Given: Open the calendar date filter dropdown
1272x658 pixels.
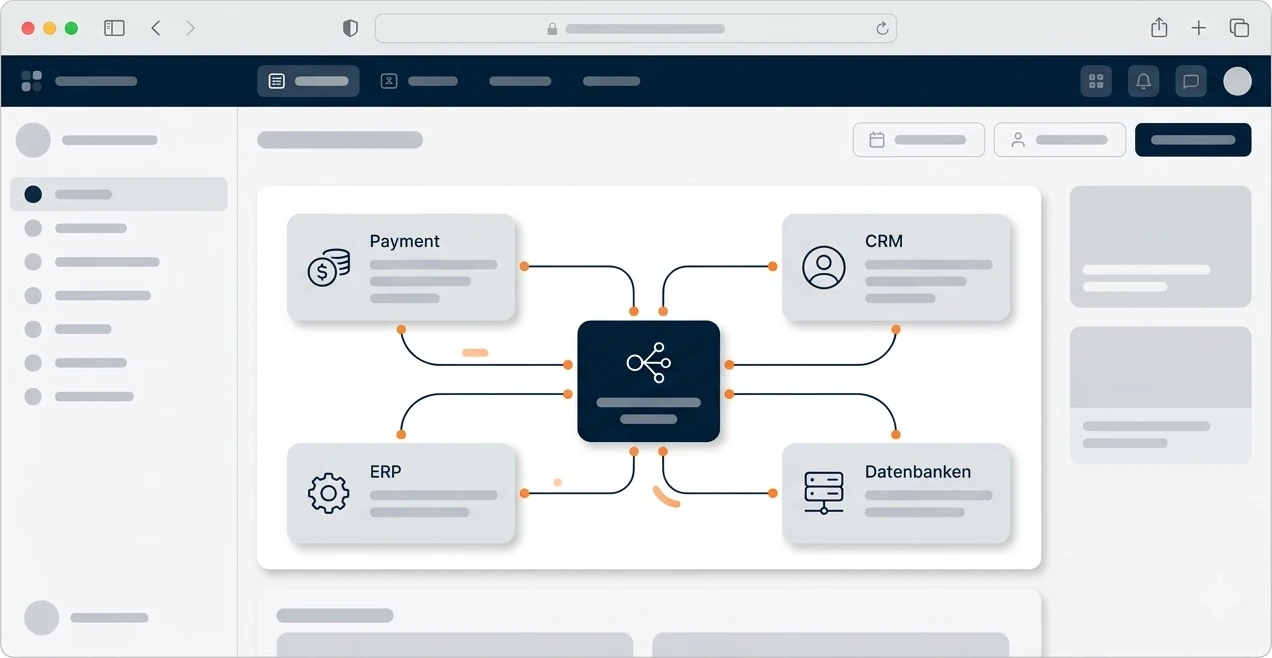Looking at the screenshot, I should point(919,140).
